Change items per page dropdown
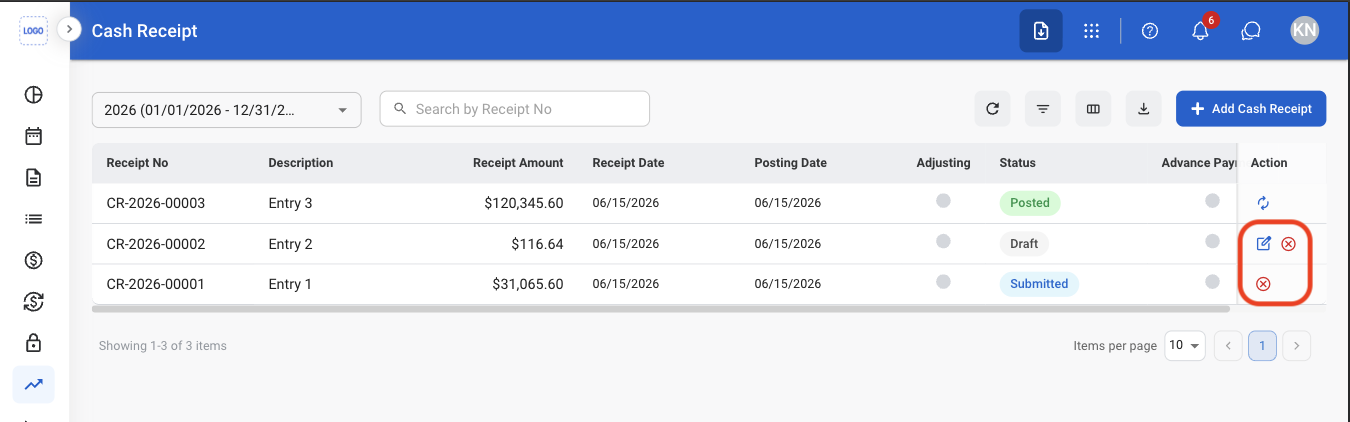1350x422 pixels. pyautogui.click(x=1185, y=346)
